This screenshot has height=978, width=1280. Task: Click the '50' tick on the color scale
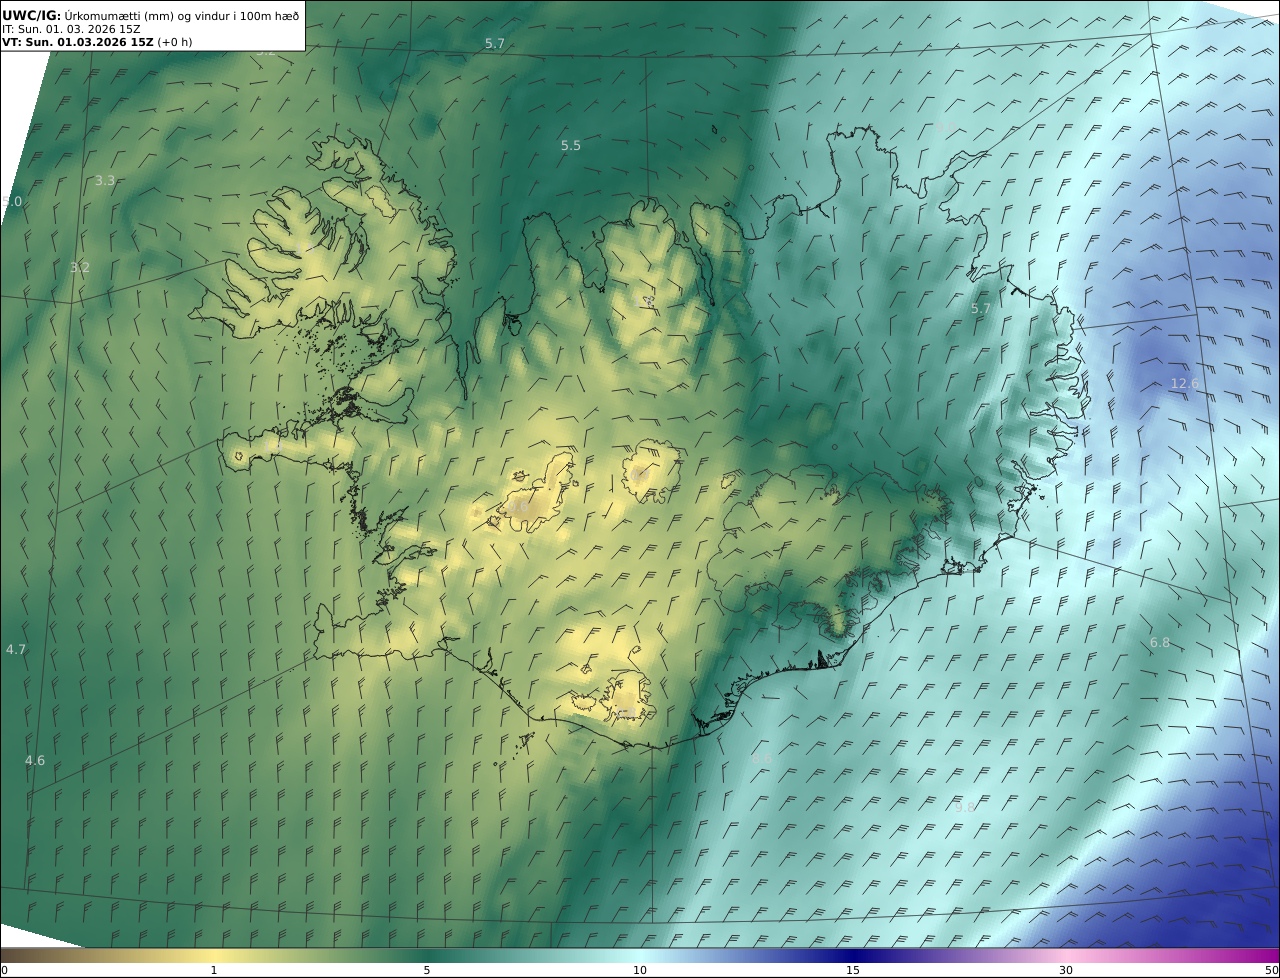click(x=1272, y=970)
